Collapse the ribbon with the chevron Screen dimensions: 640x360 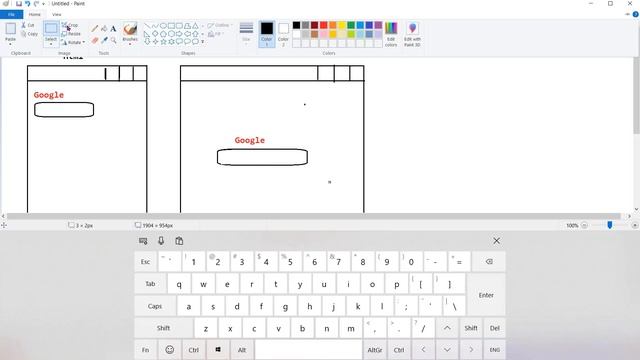pos(628,14)
